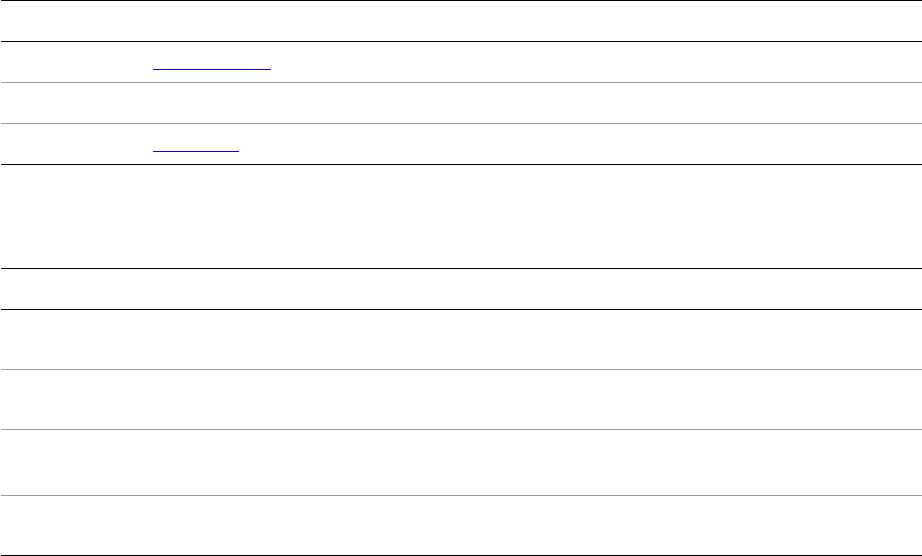Click the blank area between the two tables
This screenshot has height=556, width=922.
click(x=460, y=215)
